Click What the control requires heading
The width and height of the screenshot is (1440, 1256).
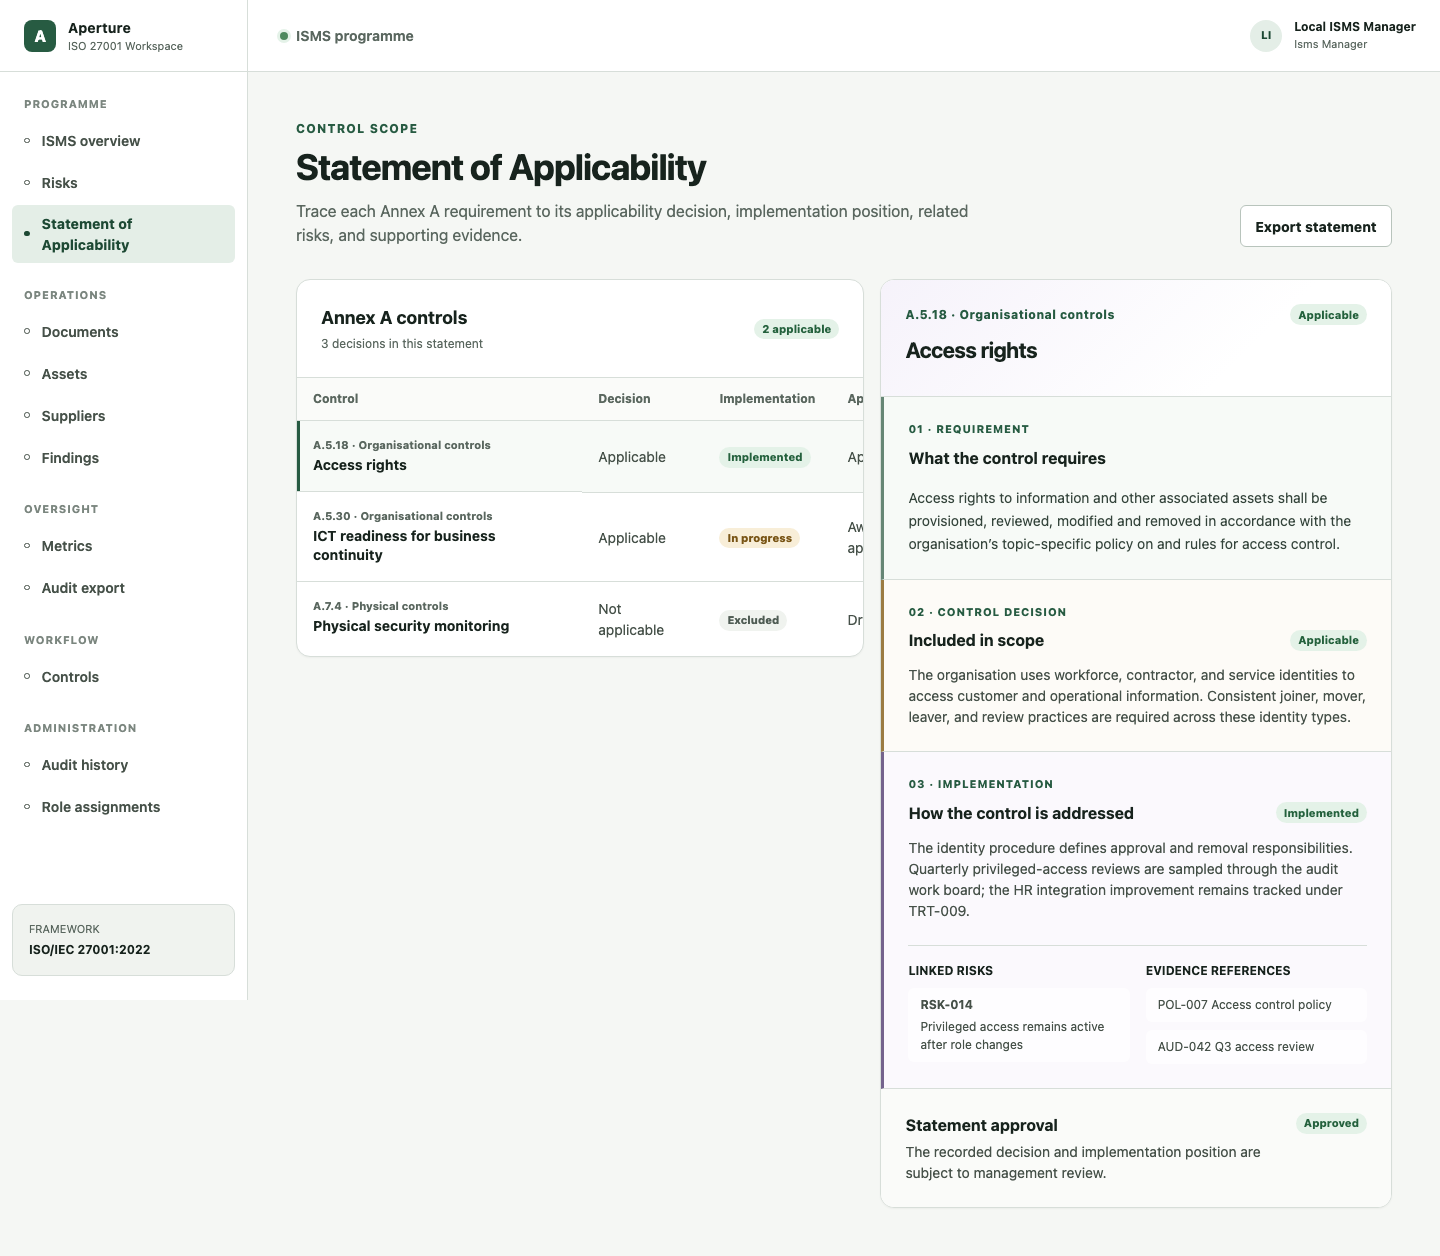1007,458
